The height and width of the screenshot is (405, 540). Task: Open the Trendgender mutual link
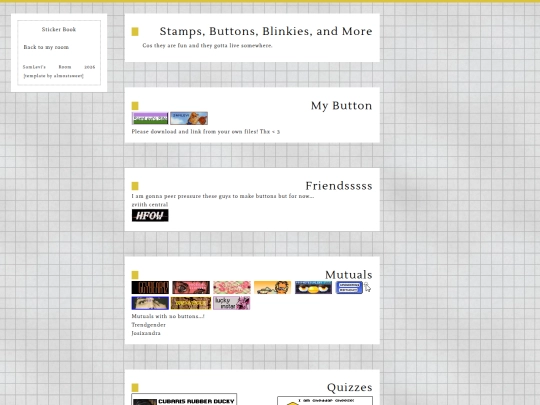[148, 325]
